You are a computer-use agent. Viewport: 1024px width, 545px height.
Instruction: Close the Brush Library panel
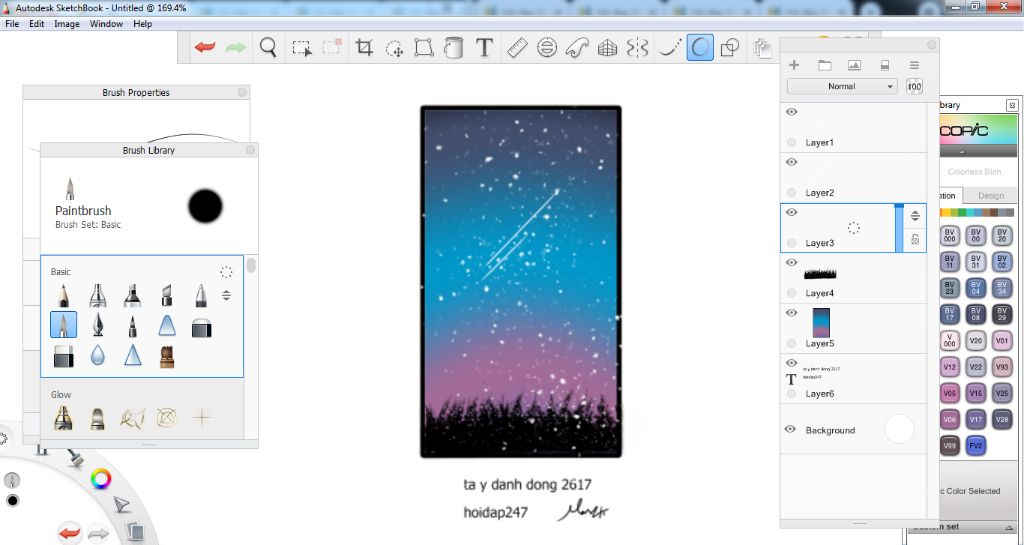[250, 150]
